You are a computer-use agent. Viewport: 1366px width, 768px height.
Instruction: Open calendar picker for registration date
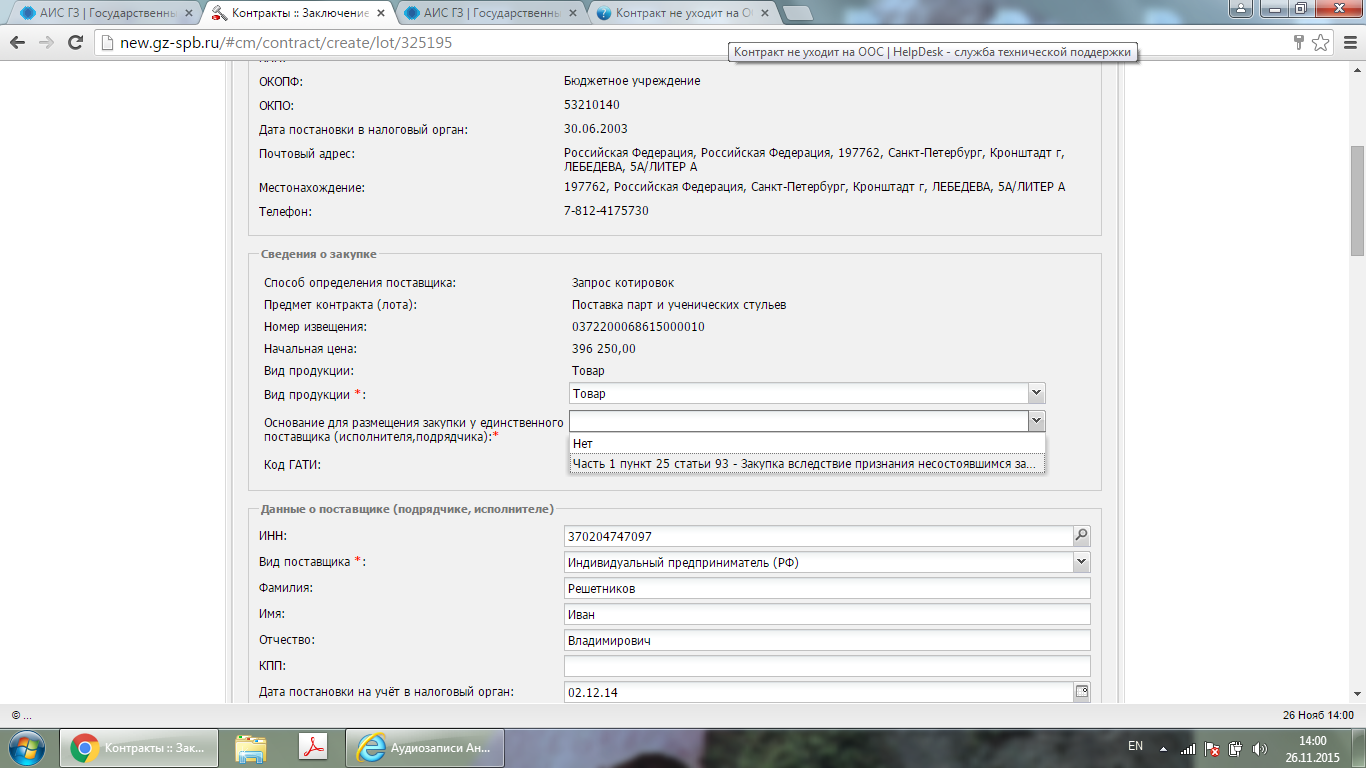pos(1081,691)
